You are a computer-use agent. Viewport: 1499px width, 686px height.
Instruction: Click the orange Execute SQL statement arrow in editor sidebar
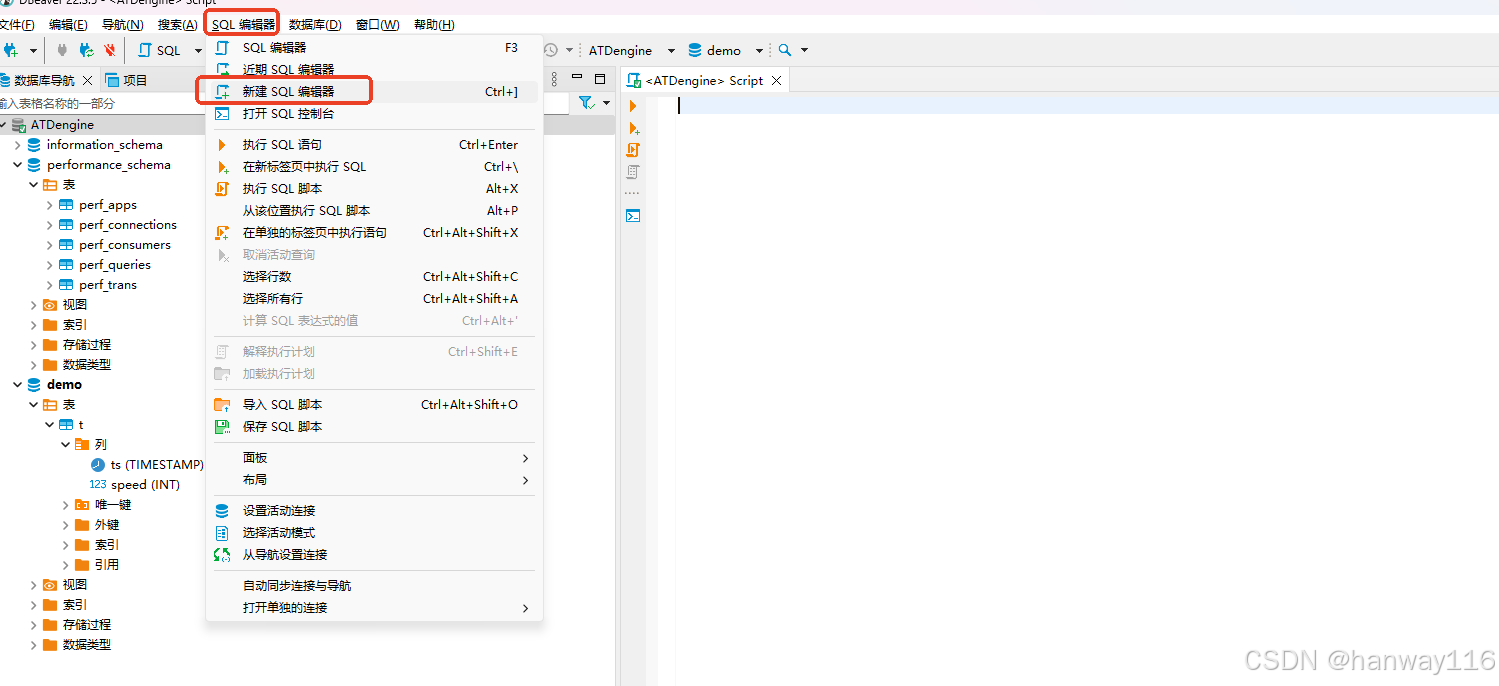point(633,106)
